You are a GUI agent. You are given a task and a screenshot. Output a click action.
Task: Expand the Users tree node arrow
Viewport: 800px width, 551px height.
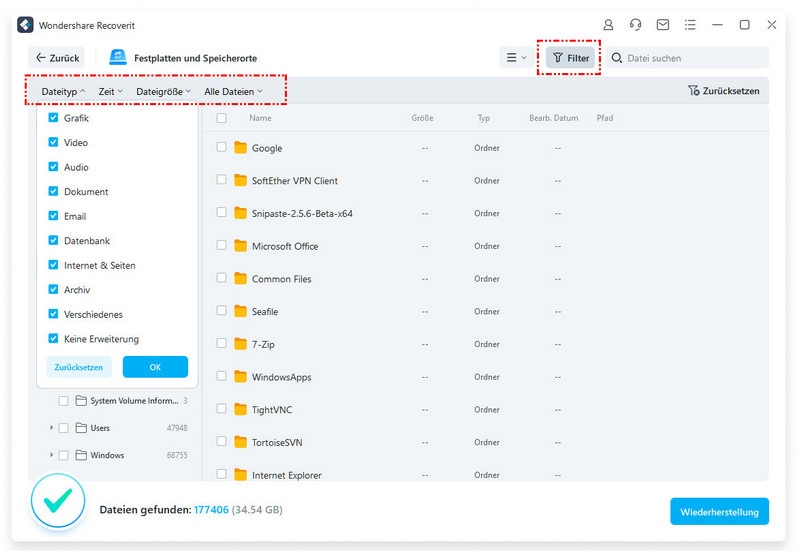pos(51,428)
